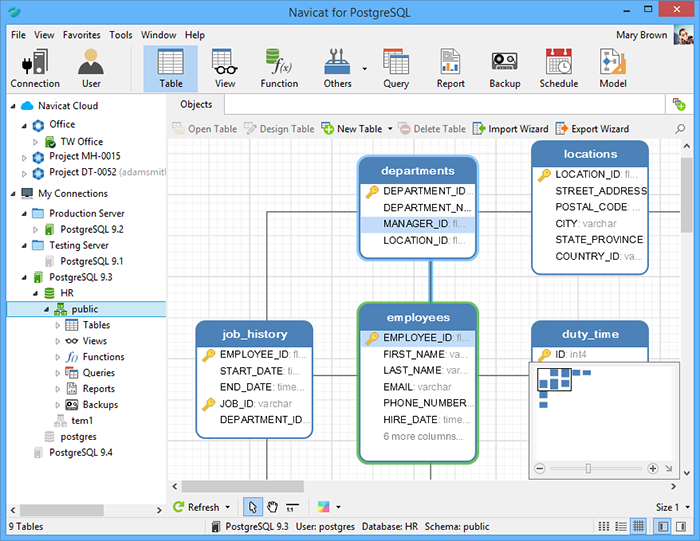The height and width of the screenshot is (541, 700).
Task: Open the Others dropdown arrow
Action: [x=365, y=69]
